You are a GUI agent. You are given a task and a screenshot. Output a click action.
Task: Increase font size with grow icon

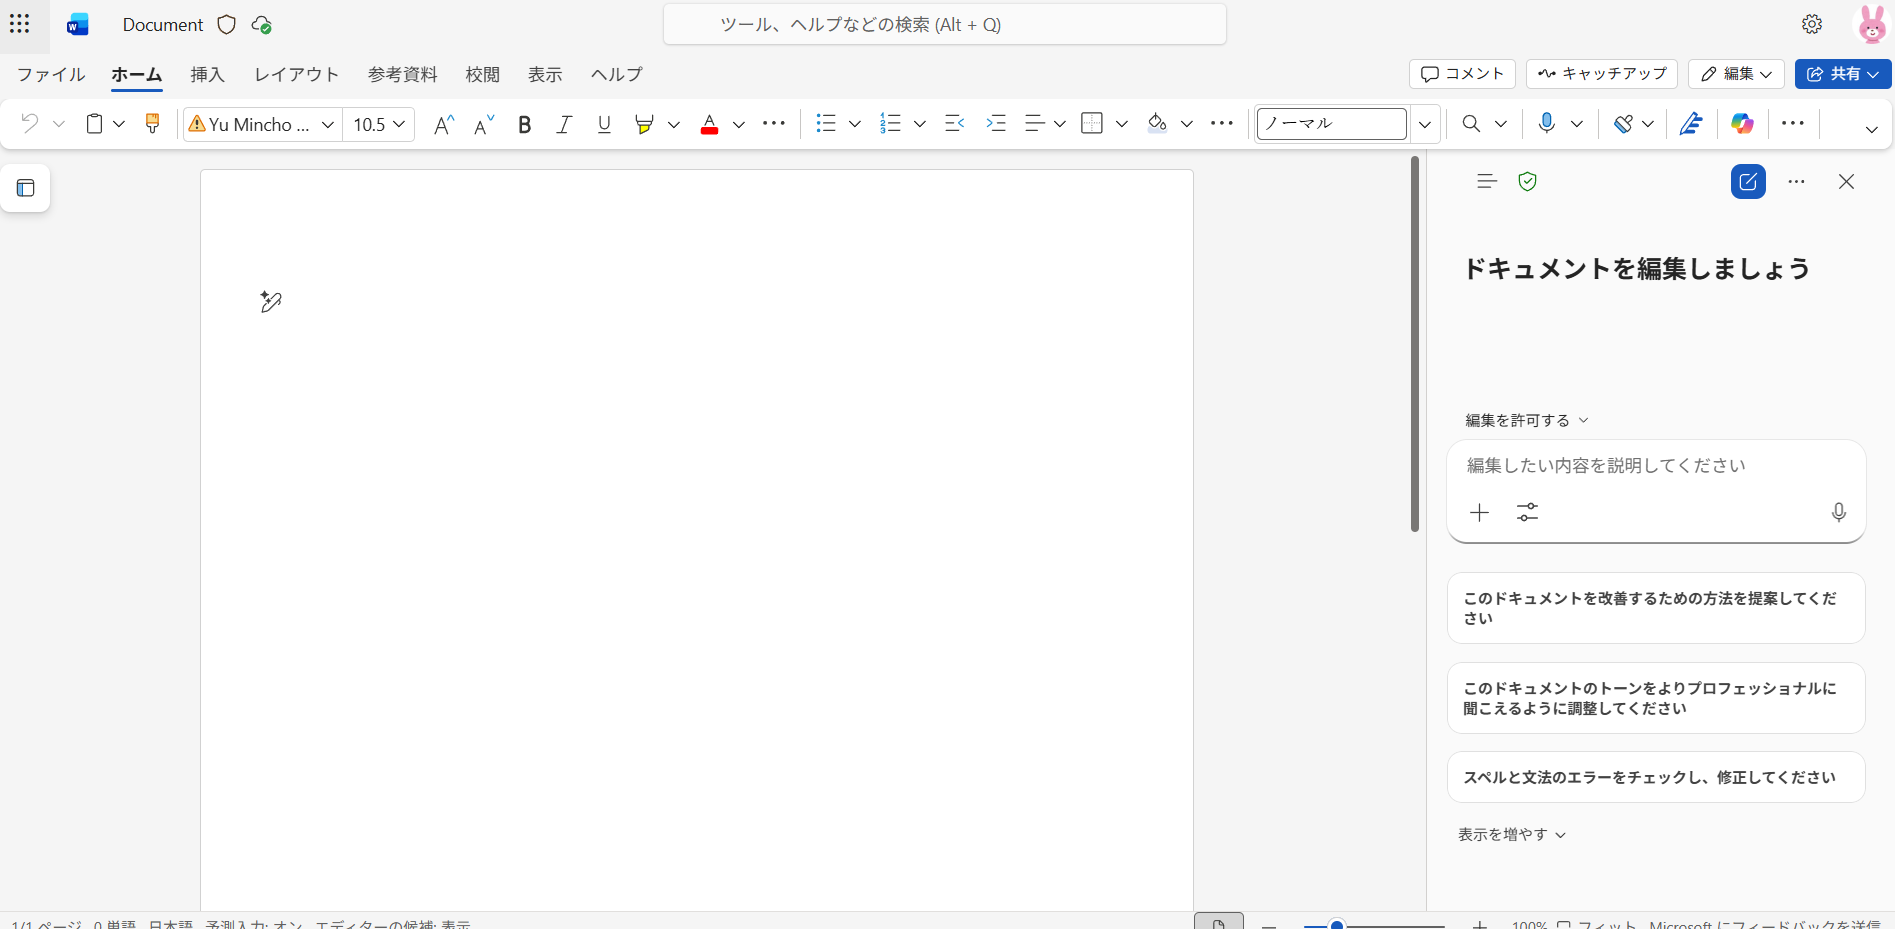444,124
